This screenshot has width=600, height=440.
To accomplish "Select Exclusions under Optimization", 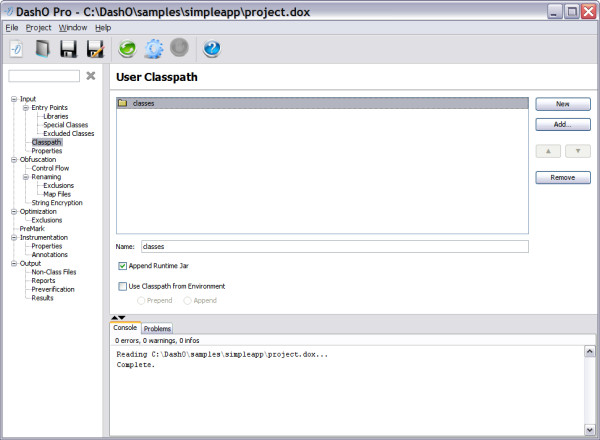I will pos(47,220).
